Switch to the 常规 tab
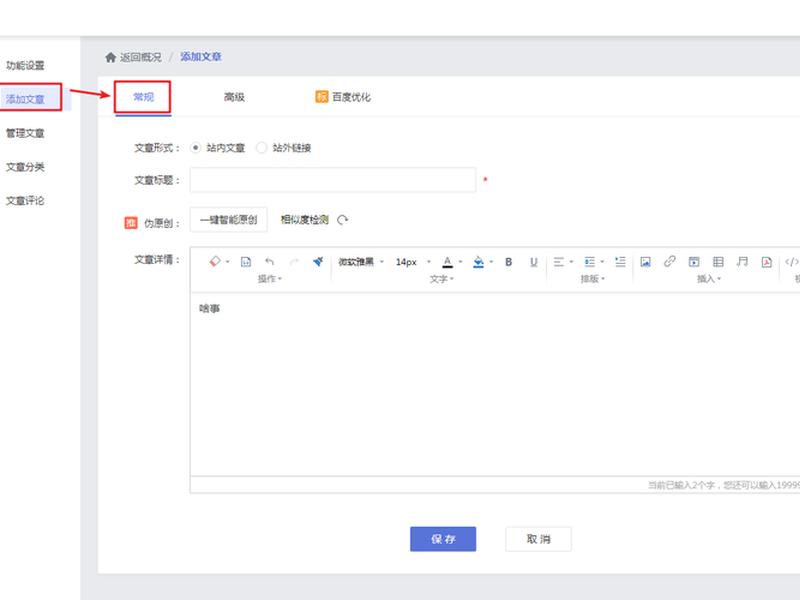This screenshot has width=800, height=600. [x=143, y=97]
